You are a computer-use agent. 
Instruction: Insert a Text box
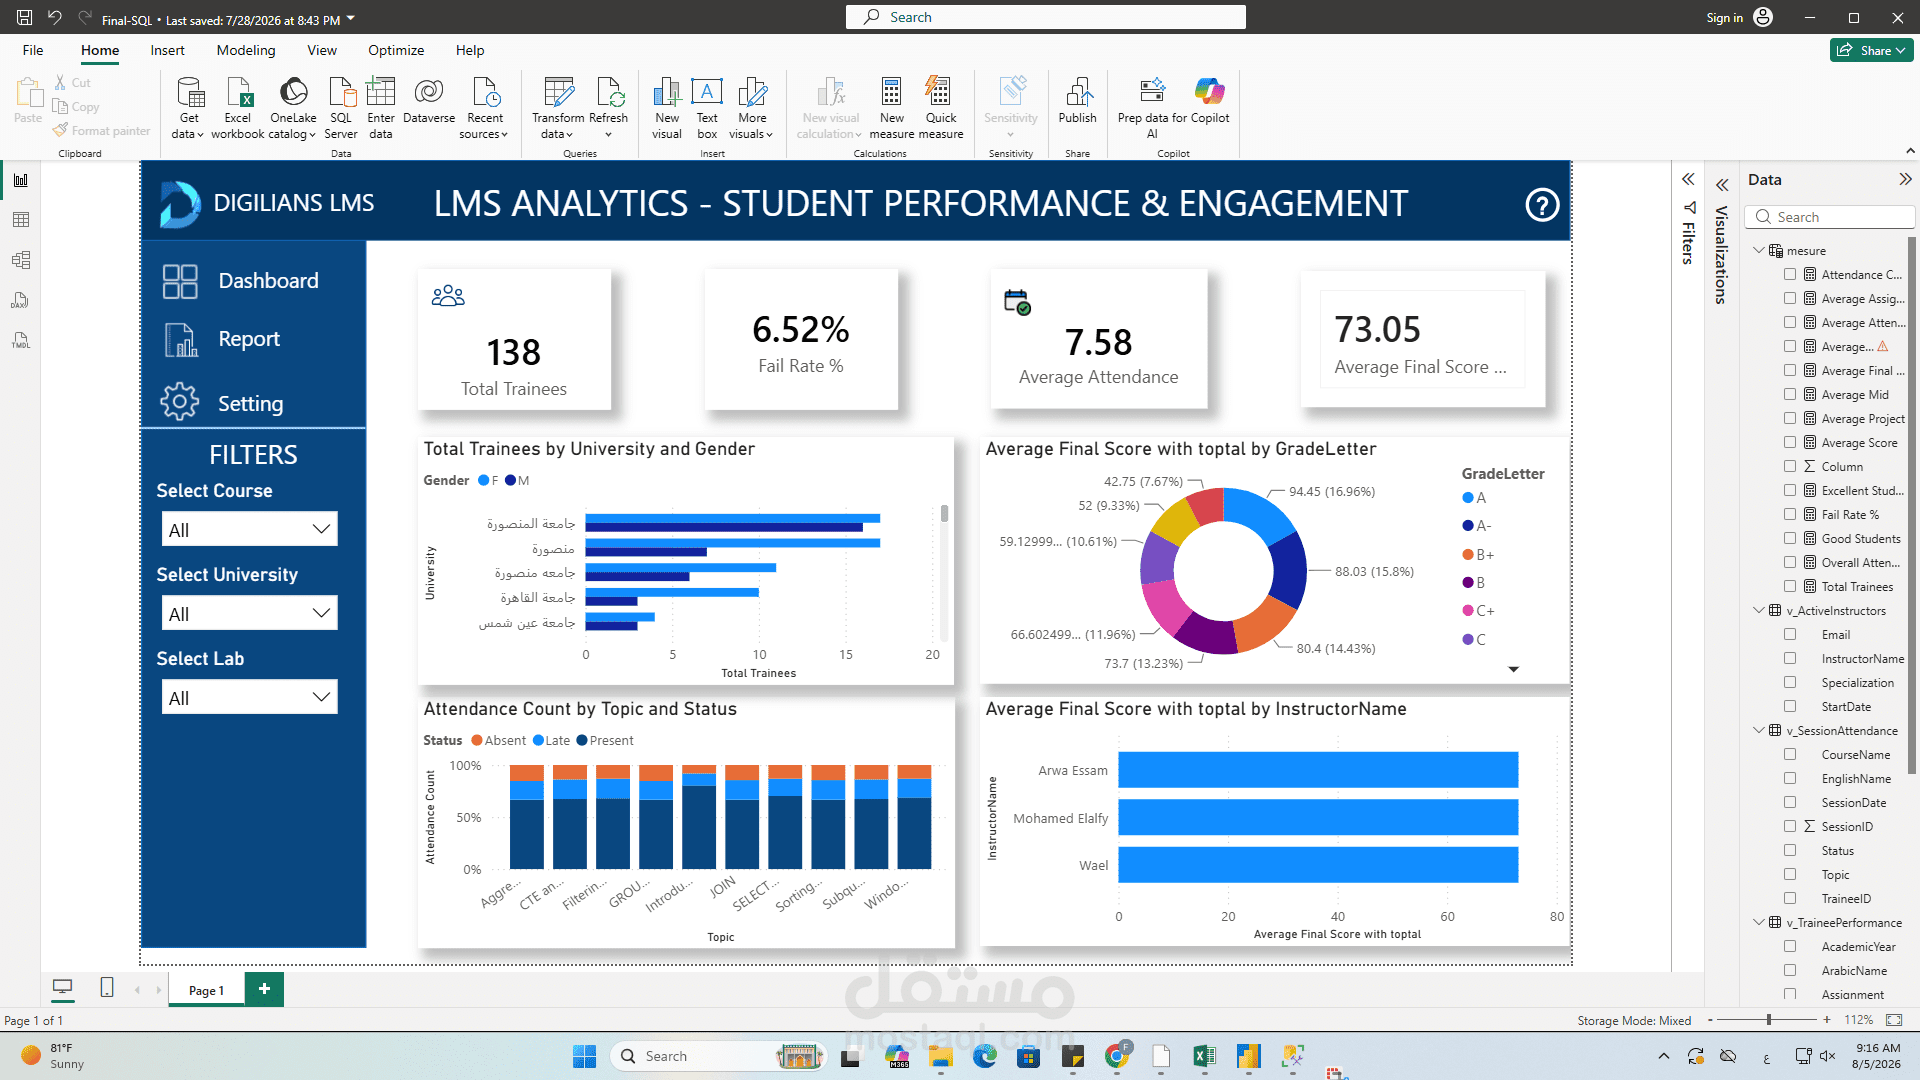pos(707,108)
